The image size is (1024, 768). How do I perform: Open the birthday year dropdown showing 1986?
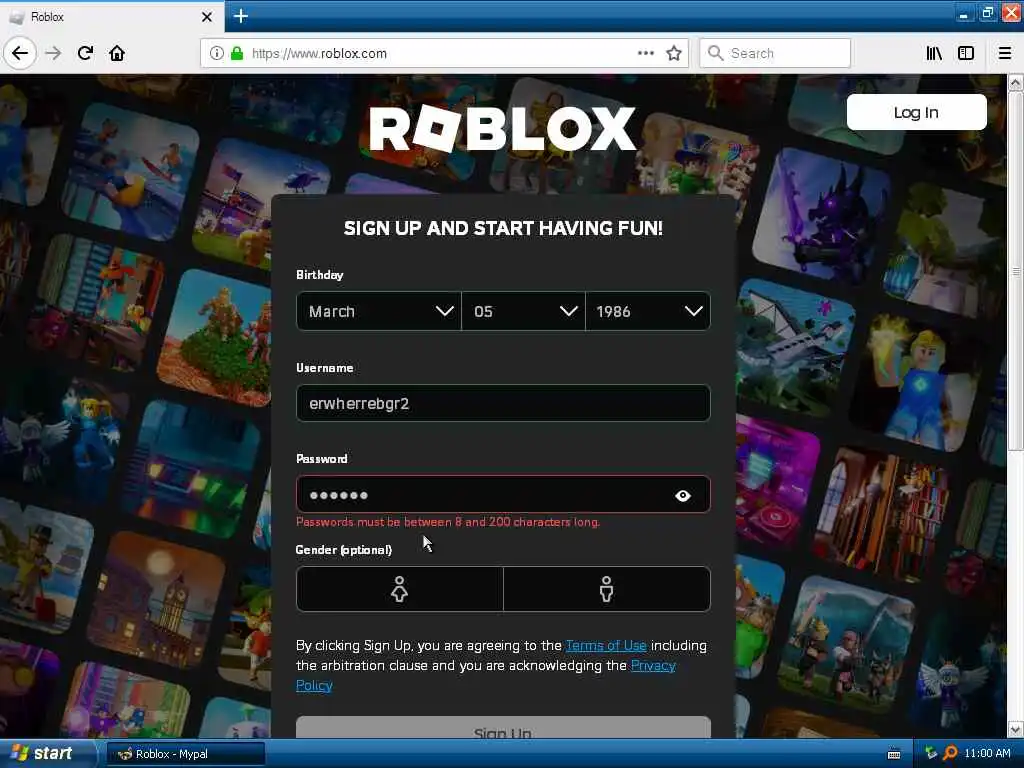click(x=648, y=311)
